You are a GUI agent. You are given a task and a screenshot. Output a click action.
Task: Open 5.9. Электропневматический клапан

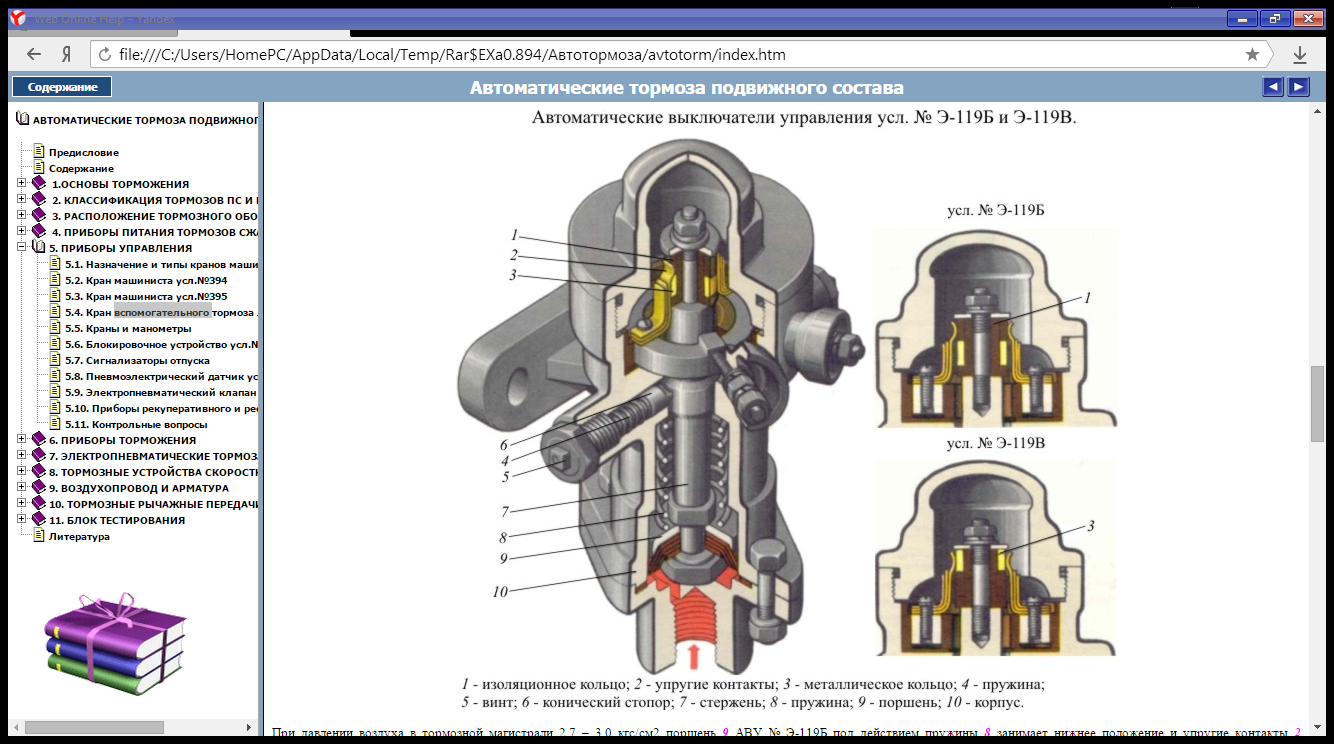point(162,393)
